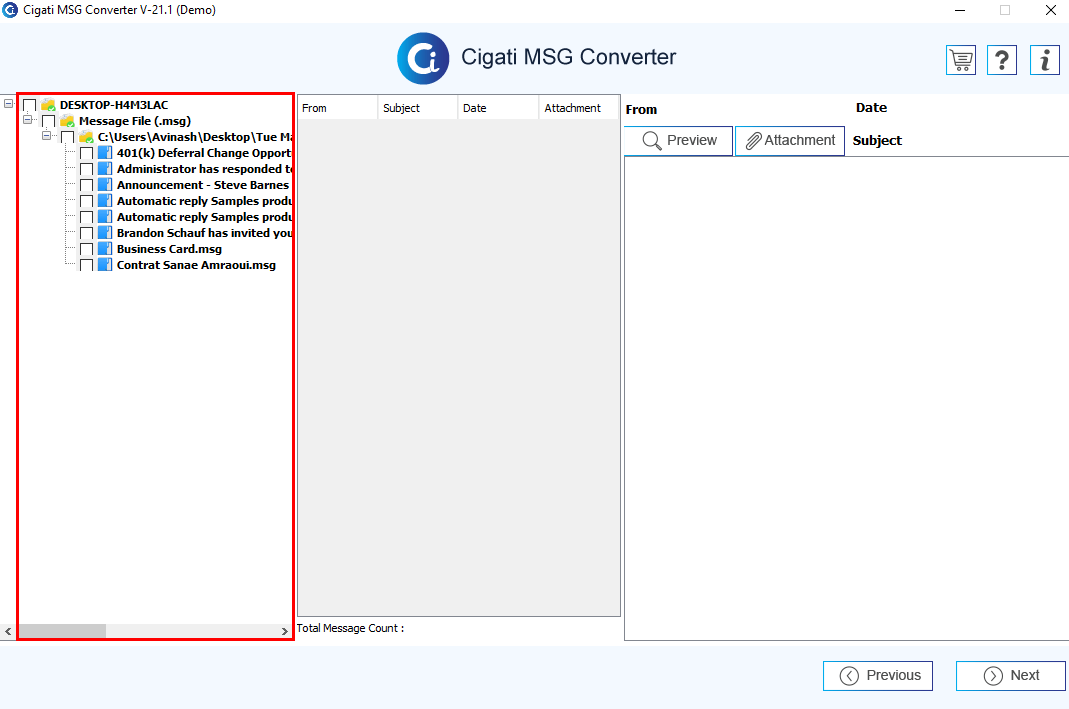Click the Cigati logo in the header

click(x=423, y=59)
